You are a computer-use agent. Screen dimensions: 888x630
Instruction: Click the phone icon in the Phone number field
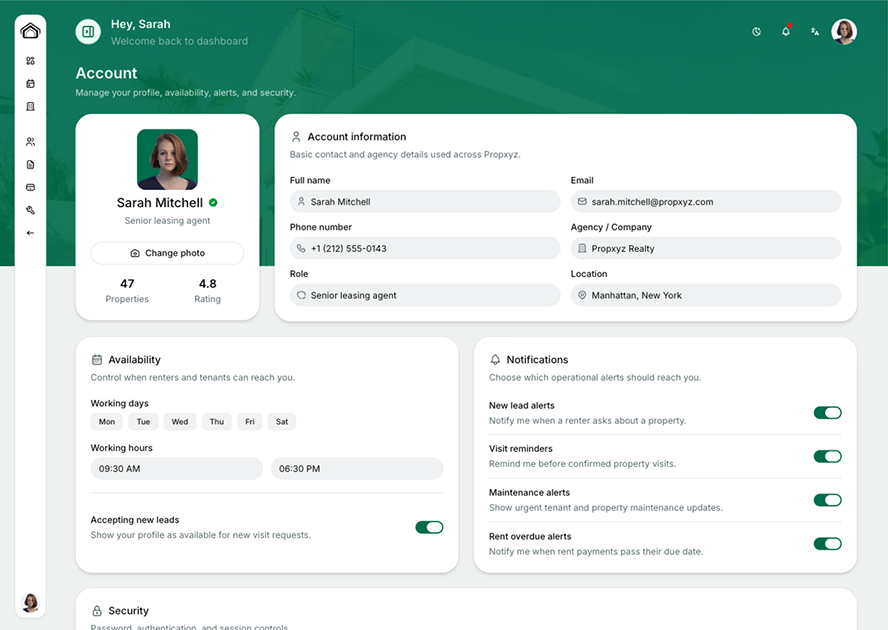(301, 248)
